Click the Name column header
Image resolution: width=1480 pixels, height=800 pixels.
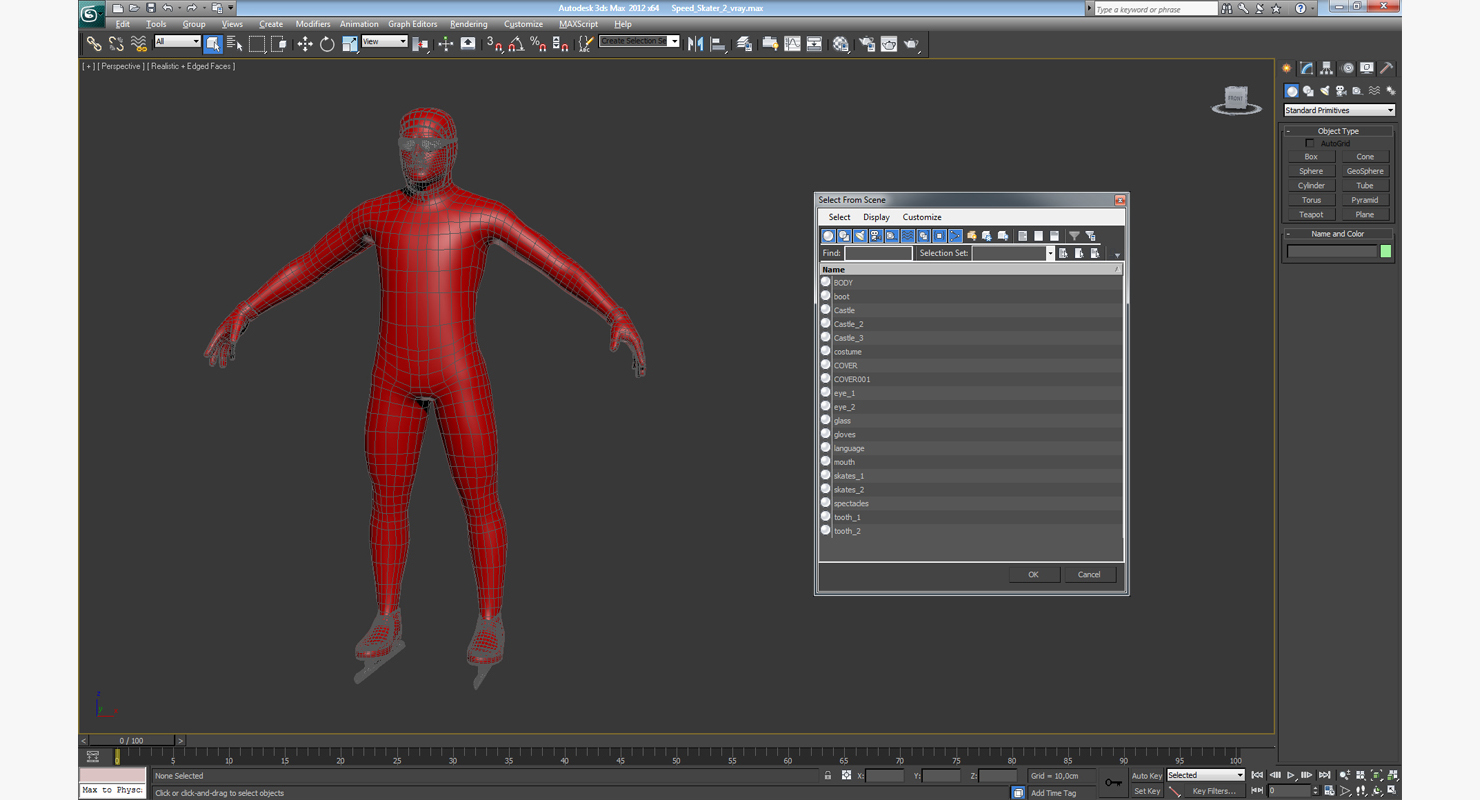970,269
